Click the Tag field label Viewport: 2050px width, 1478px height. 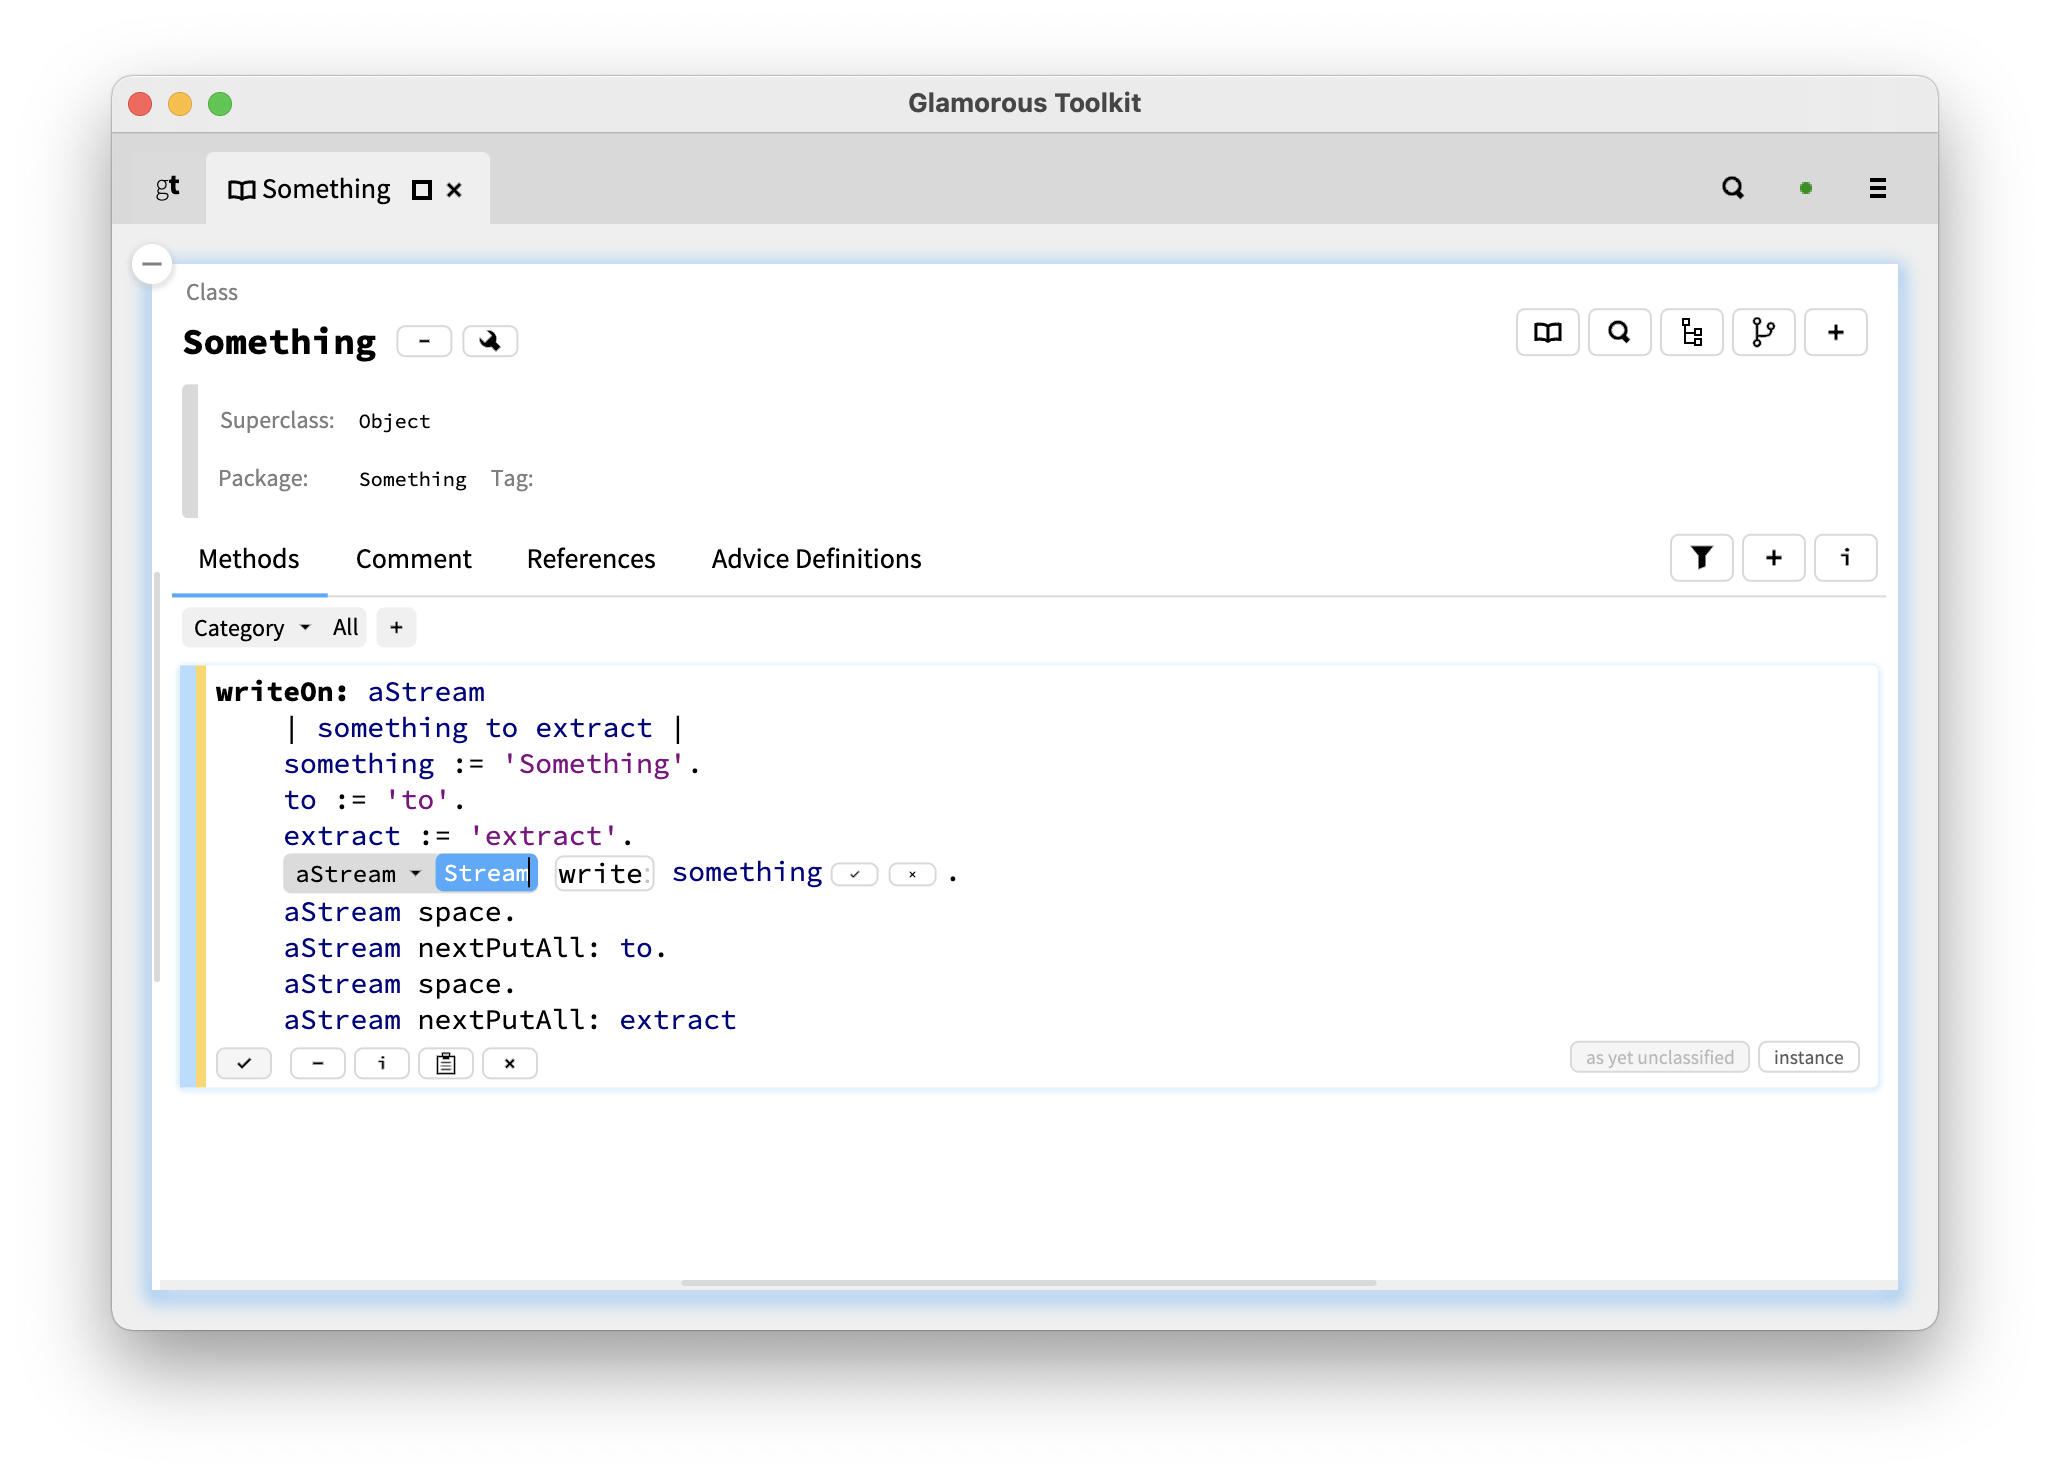(x=512, y=479)
